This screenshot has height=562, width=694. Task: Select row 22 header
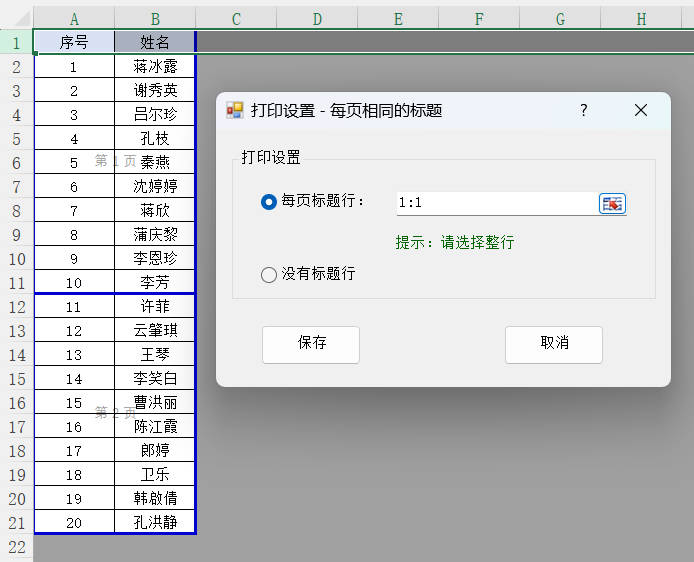(x=16, y=546)
